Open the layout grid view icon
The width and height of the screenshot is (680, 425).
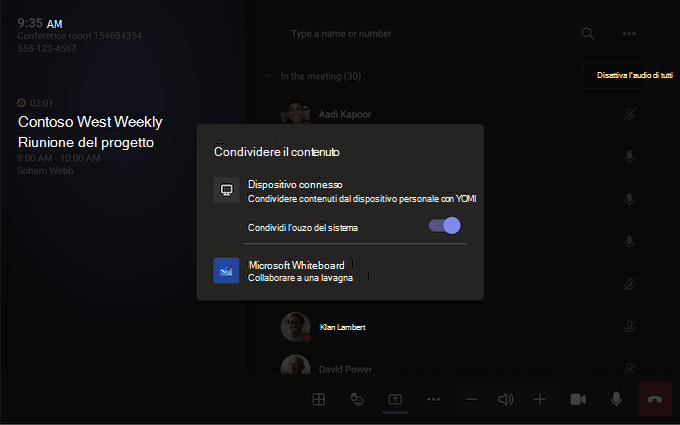pos(319,399)
